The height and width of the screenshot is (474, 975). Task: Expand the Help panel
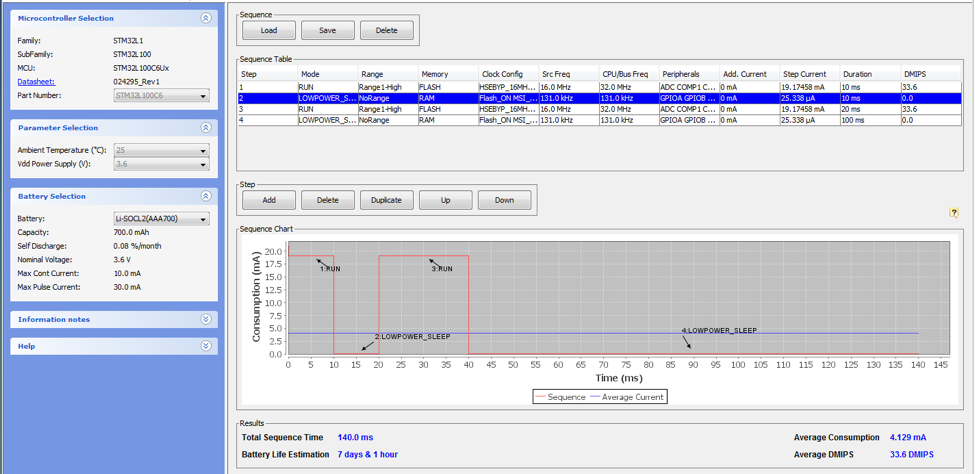click(206, 346)
